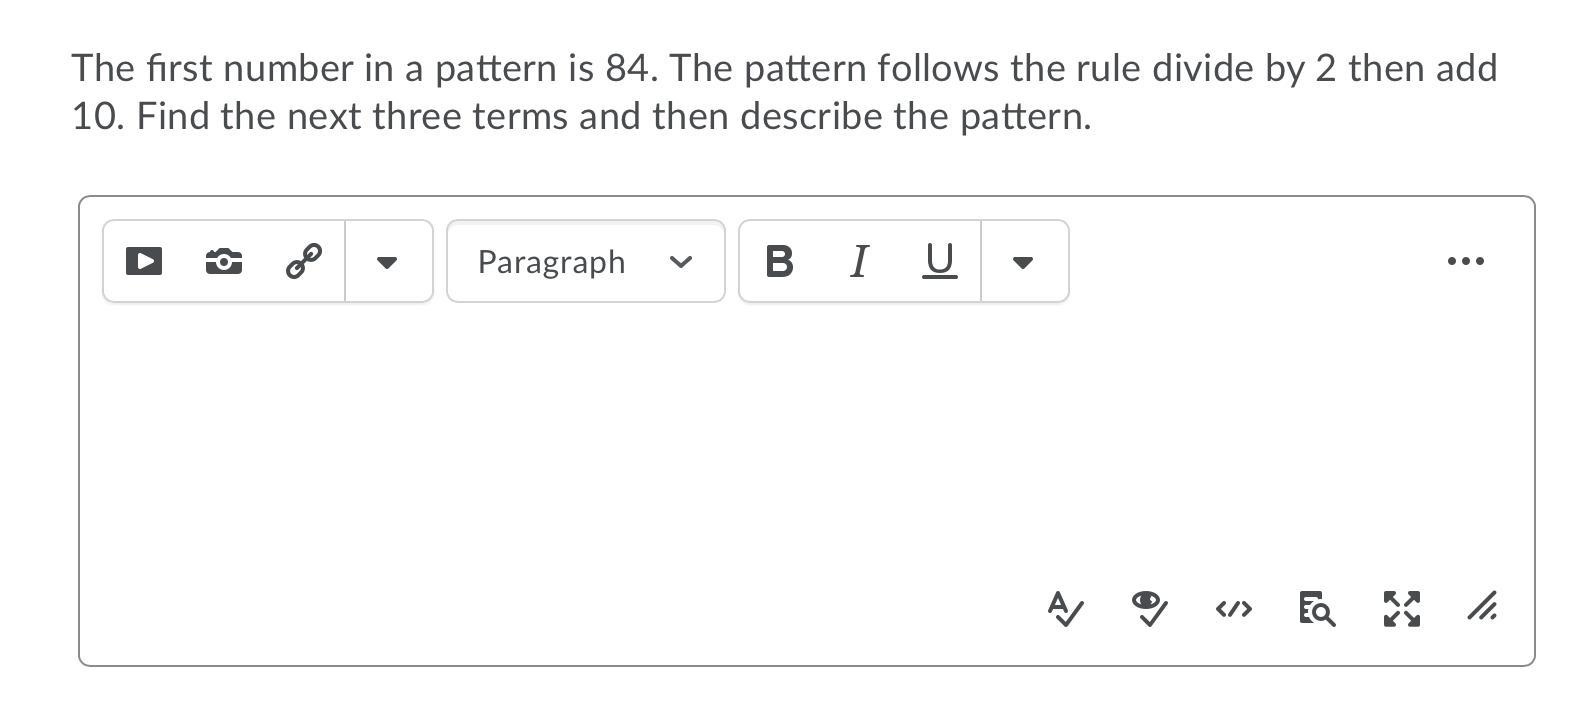Click the Insert Quicklink chain icon
The height and width of the screenshot is (702, 1587).
coord(303,262)
